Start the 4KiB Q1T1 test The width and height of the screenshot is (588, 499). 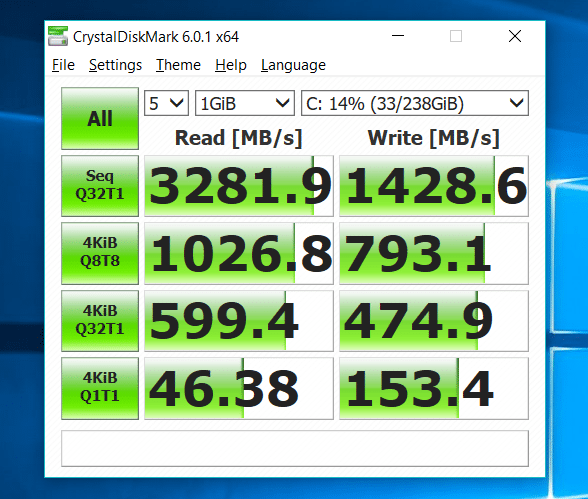100,388
